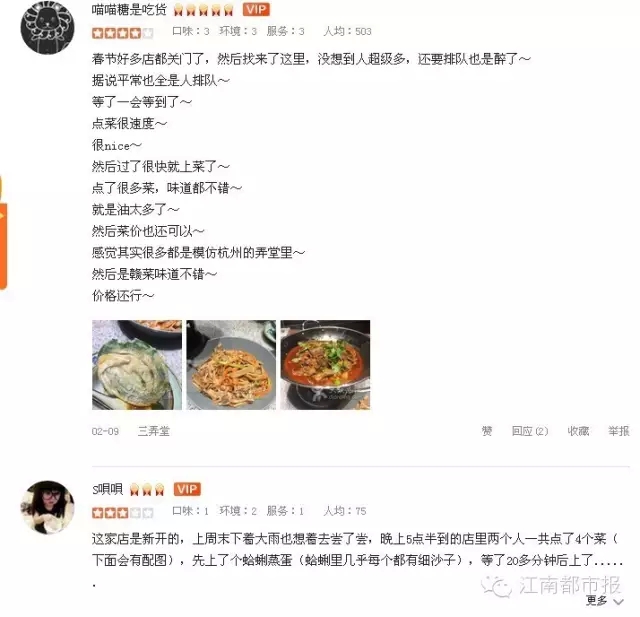The width and height of the screenshot is (640, 617).
Task: Open S呗呗's profile avatar photo
Action: pos(47,507)
